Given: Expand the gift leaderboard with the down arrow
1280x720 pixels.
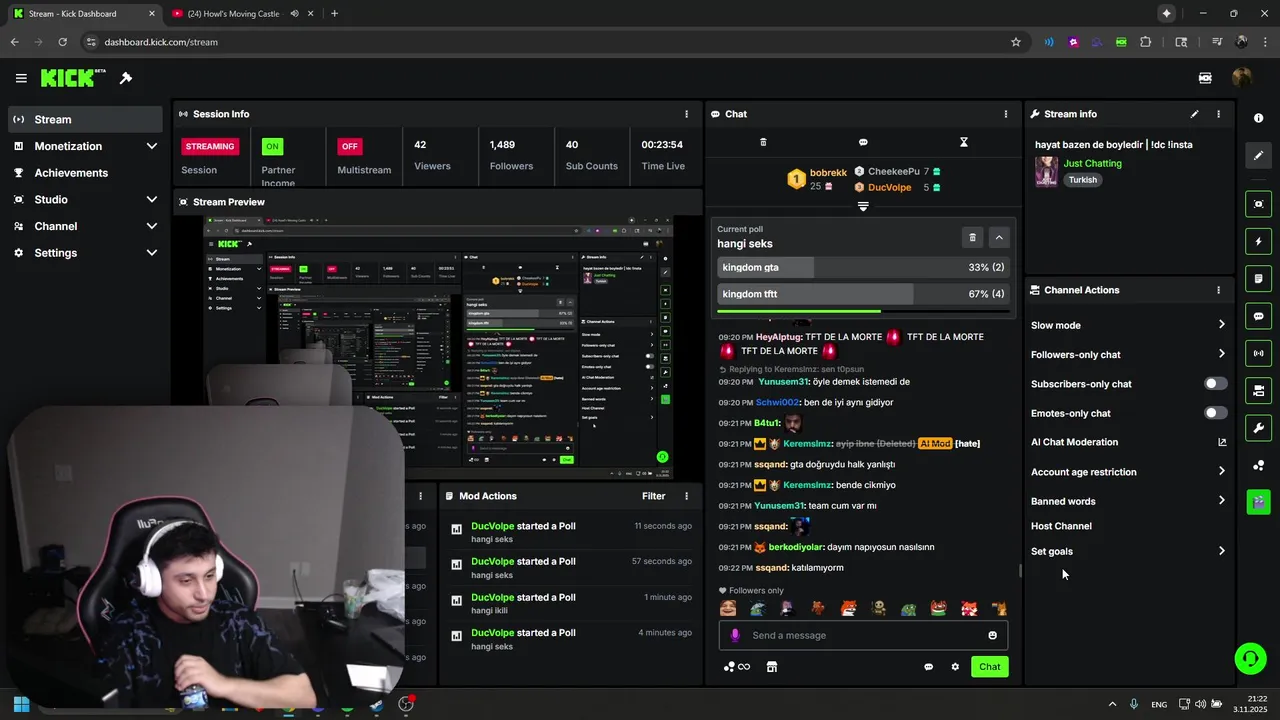Looking at the screenshot, I should 863,206.
